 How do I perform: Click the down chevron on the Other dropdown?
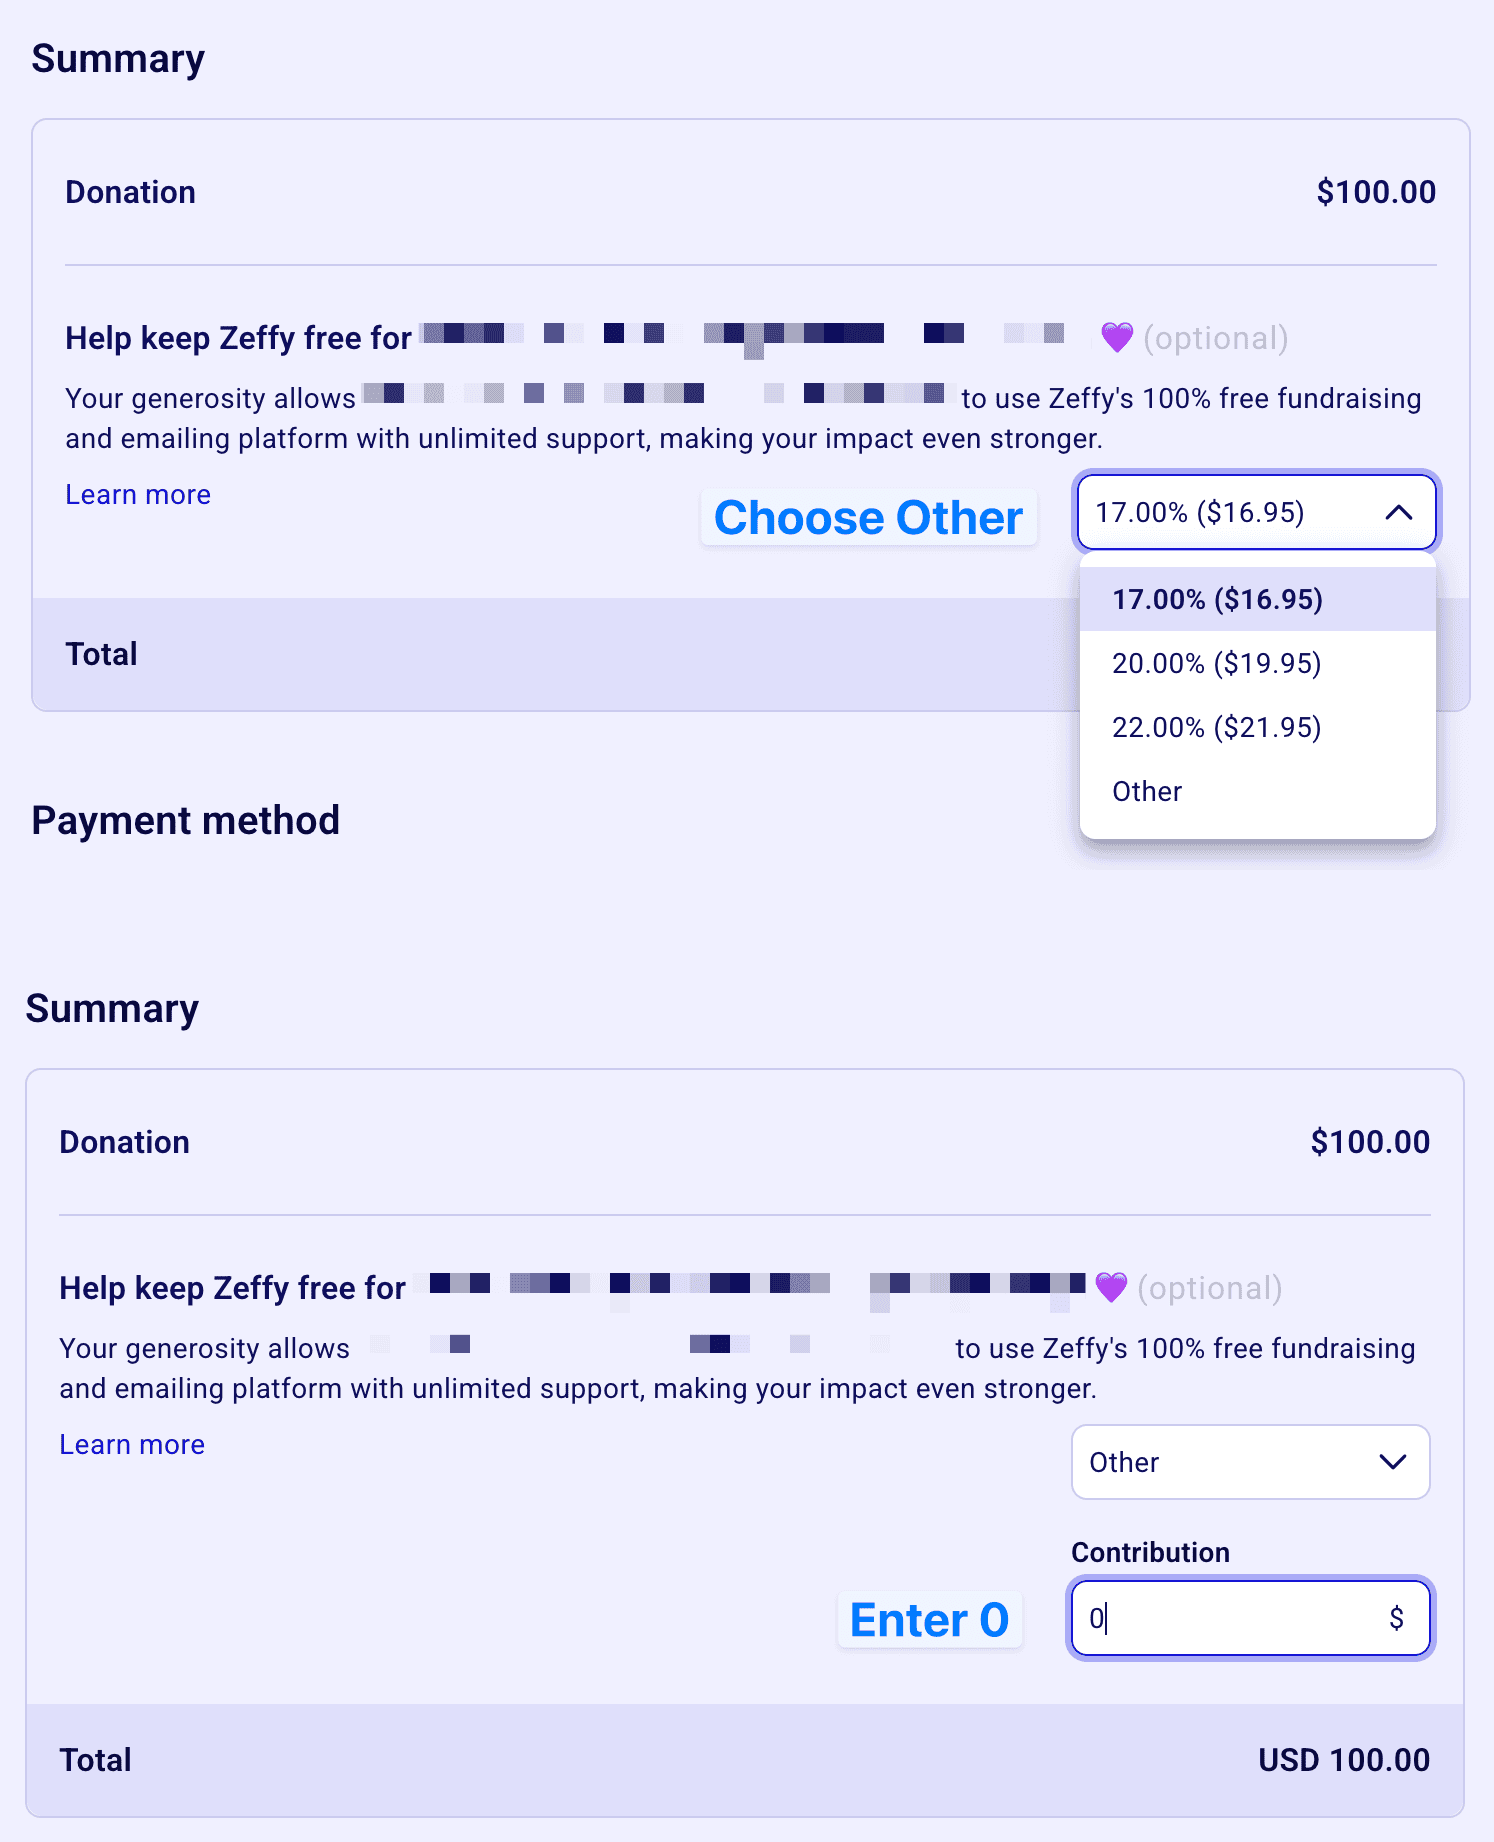coord(1392,1462)
